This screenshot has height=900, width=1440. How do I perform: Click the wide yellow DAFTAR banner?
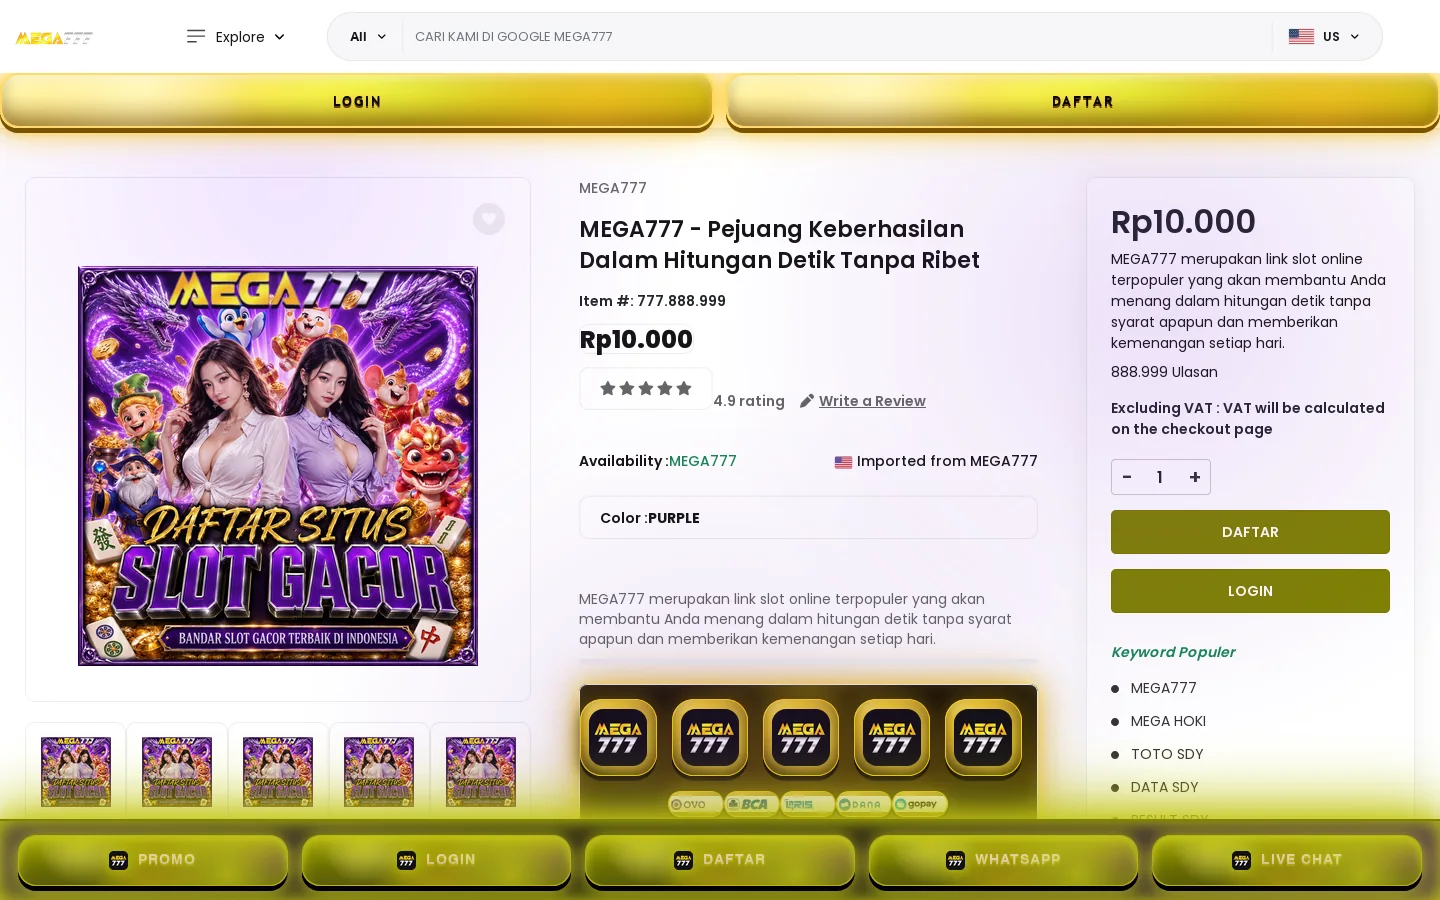click(x=1083, y=102)
